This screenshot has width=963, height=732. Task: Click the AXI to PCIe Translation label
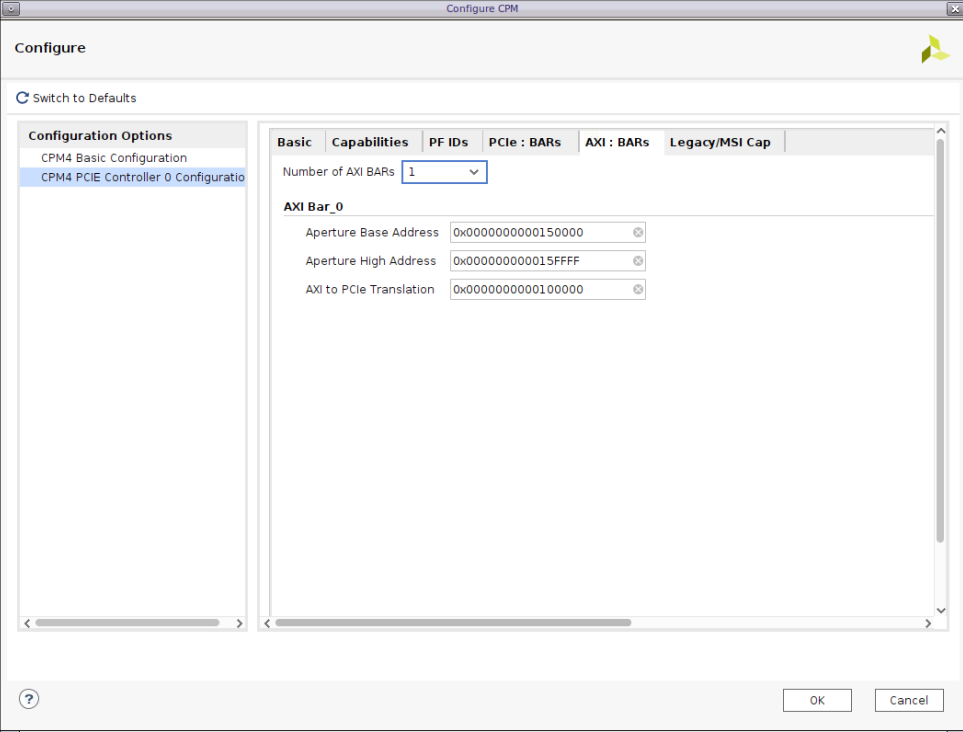click(370, 289)
